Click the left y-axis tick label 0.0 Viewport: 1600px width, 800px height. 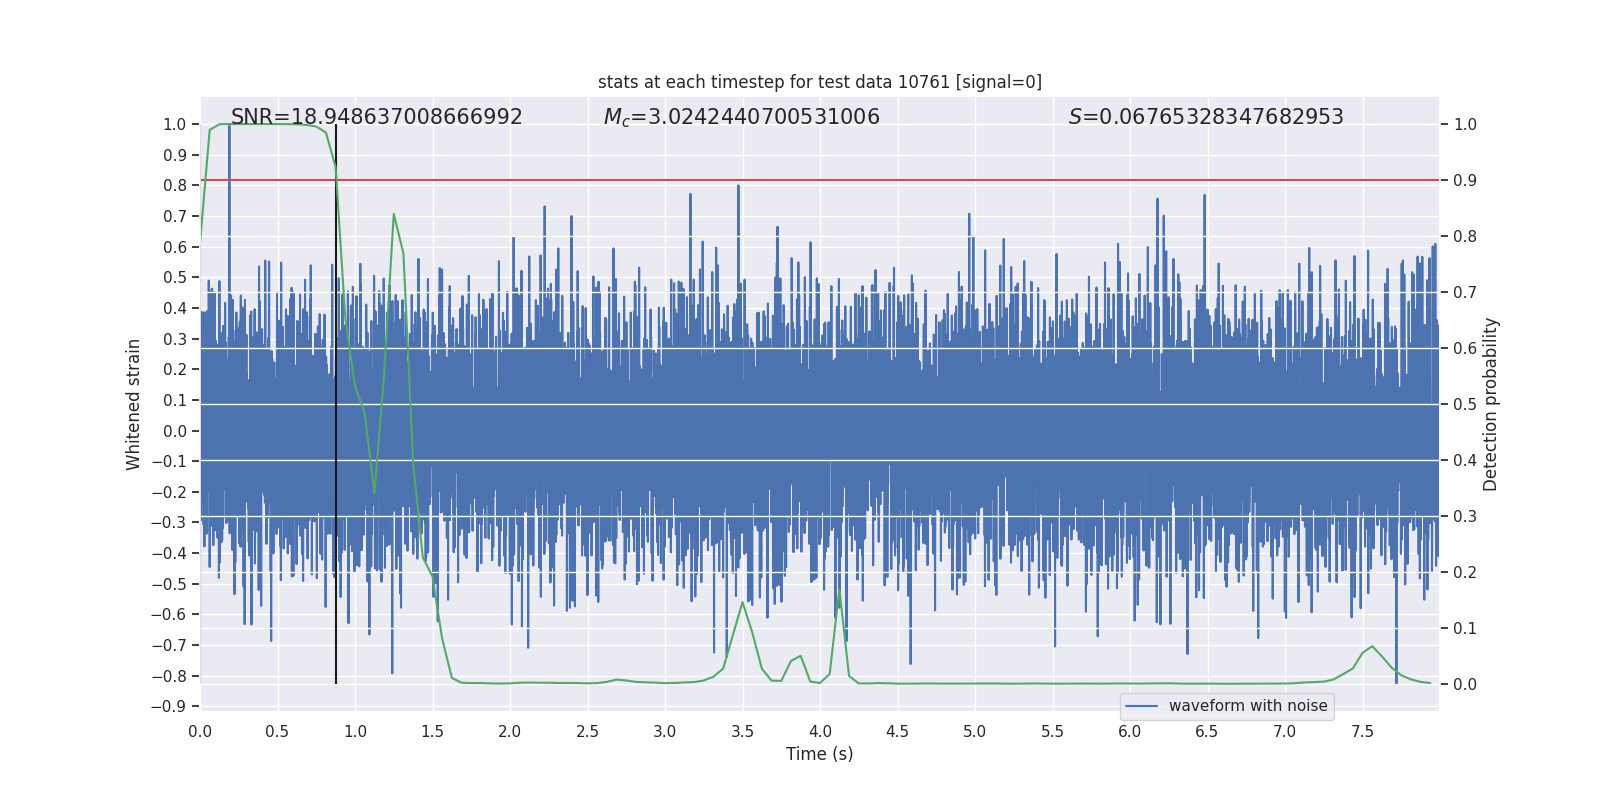coord(174,431)
